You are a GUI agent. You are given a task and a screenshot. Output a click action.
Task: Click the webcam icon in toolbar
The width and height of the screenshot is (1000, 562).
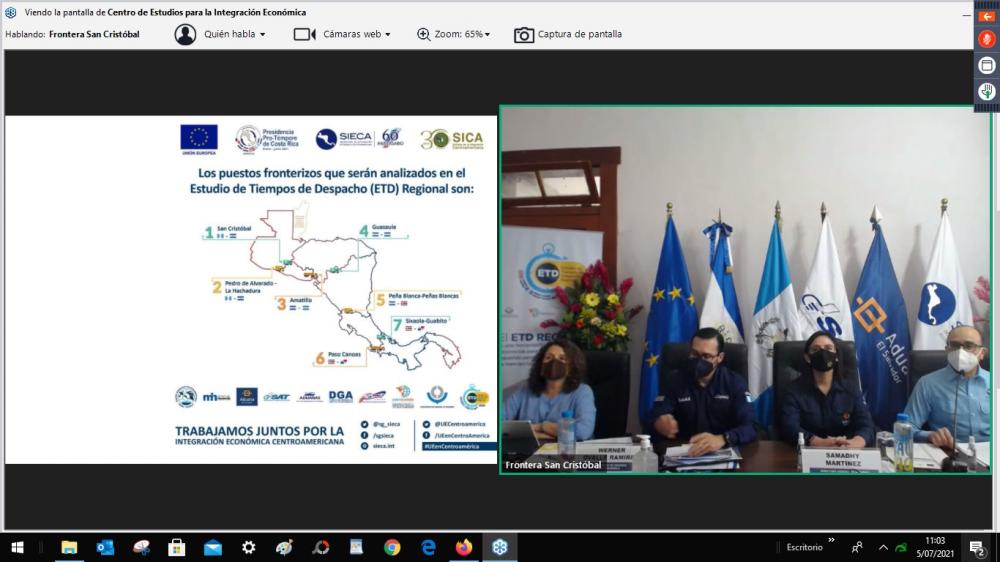pos(304,34)
